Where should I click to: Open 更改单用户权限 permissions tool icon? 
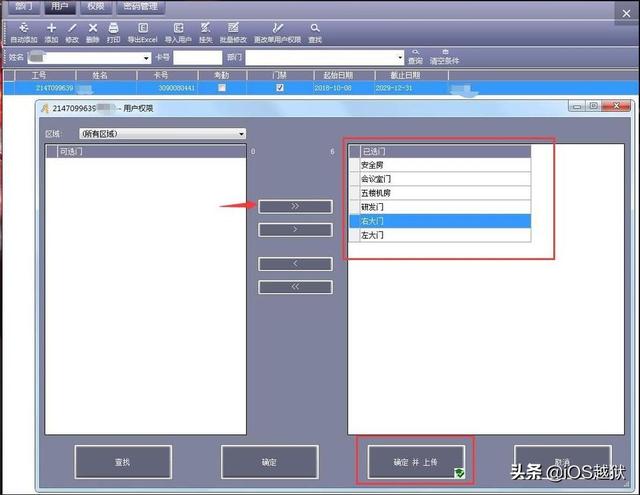278,28
